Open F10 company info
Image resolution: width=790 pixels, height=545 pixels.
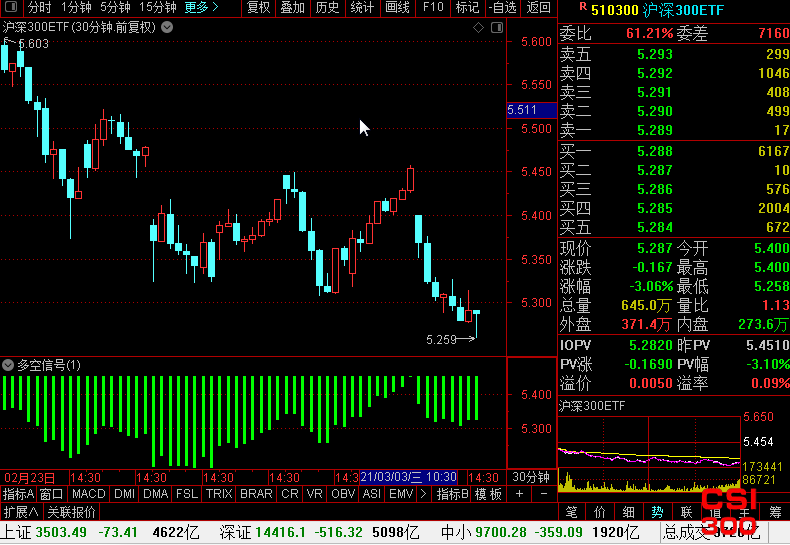point(433,7)
